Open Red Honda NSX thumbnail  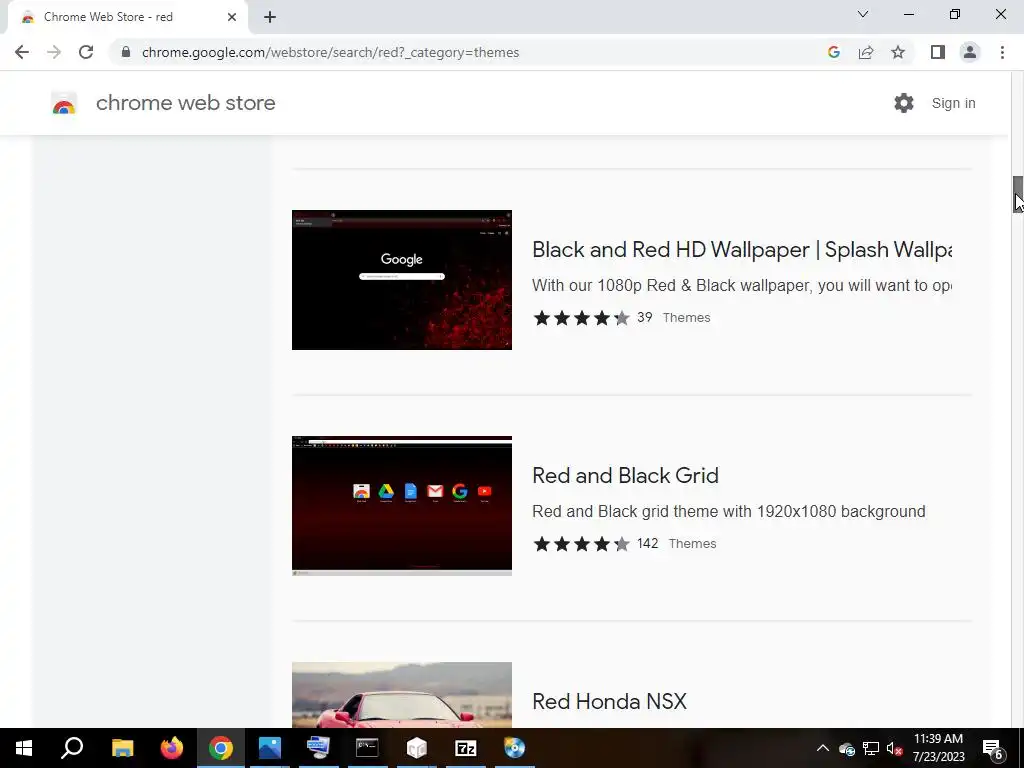pyautogui.click(x=402, y=695)
